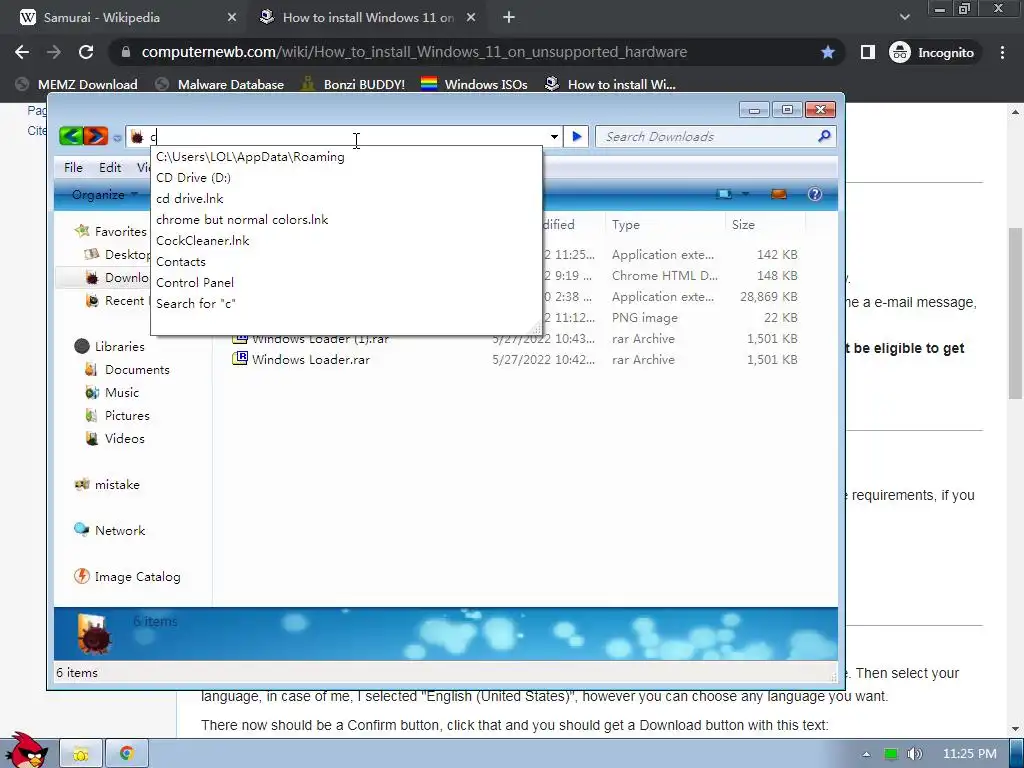Click the 28,869 KB size cell
The image size is (1024, 768).
(768, 296)
